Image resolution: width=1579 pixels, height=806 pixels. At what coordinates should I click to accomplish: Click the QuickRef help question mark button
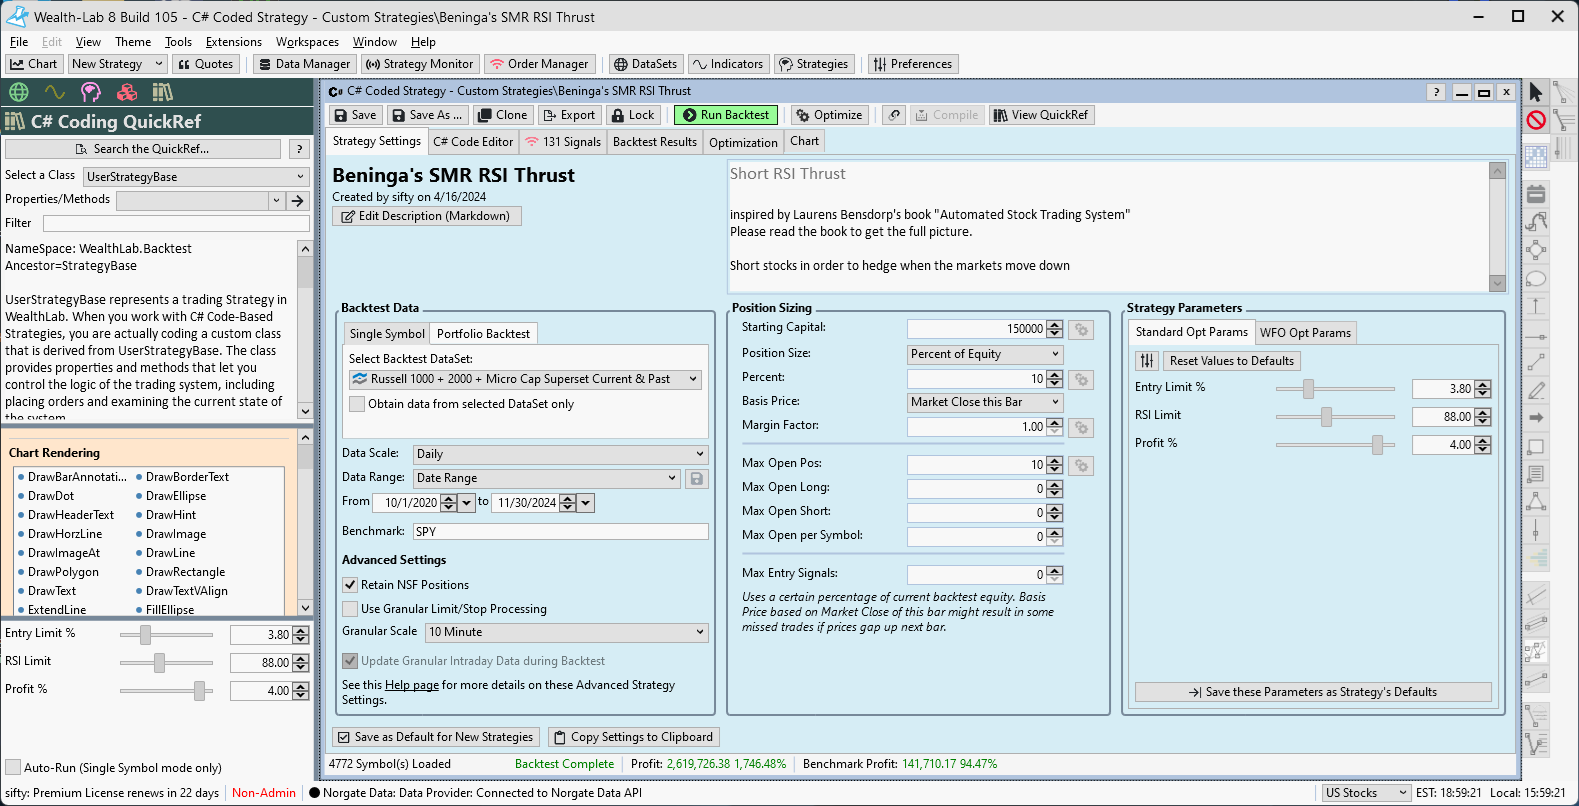pyautogui.click(x=299, y=149)
